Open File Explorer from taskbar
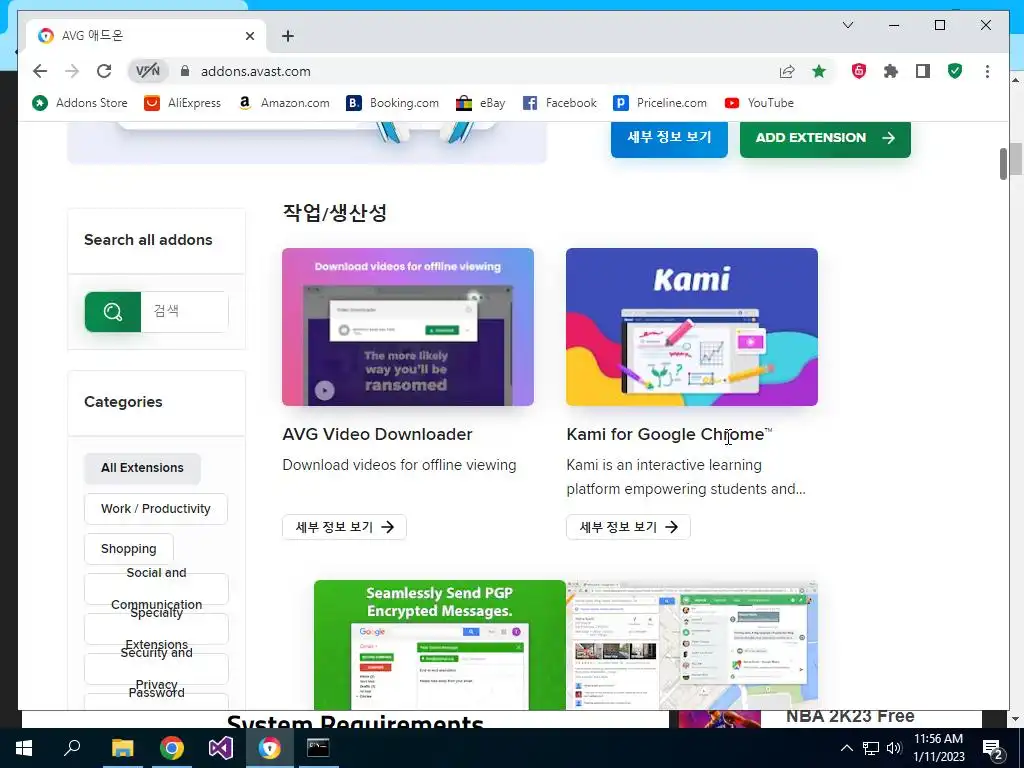 [122, 748]
